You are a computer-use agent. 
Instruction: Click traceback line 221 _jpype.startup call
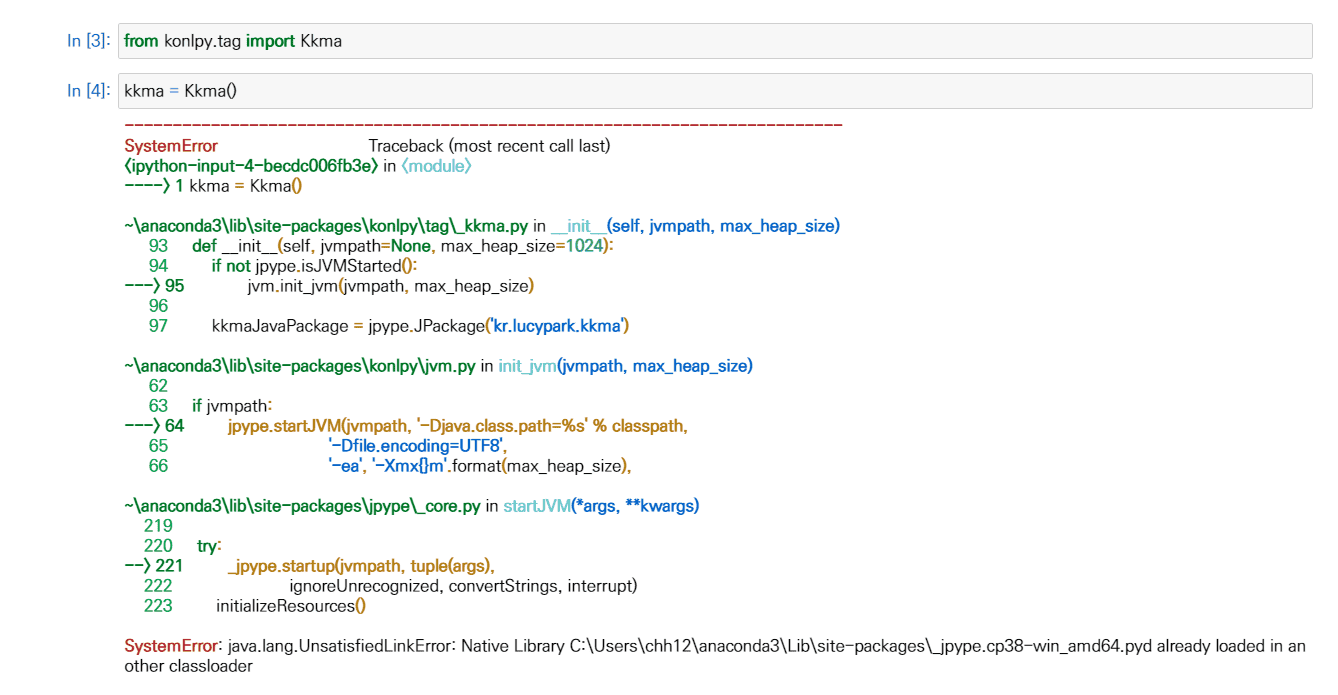click(361, 566)
